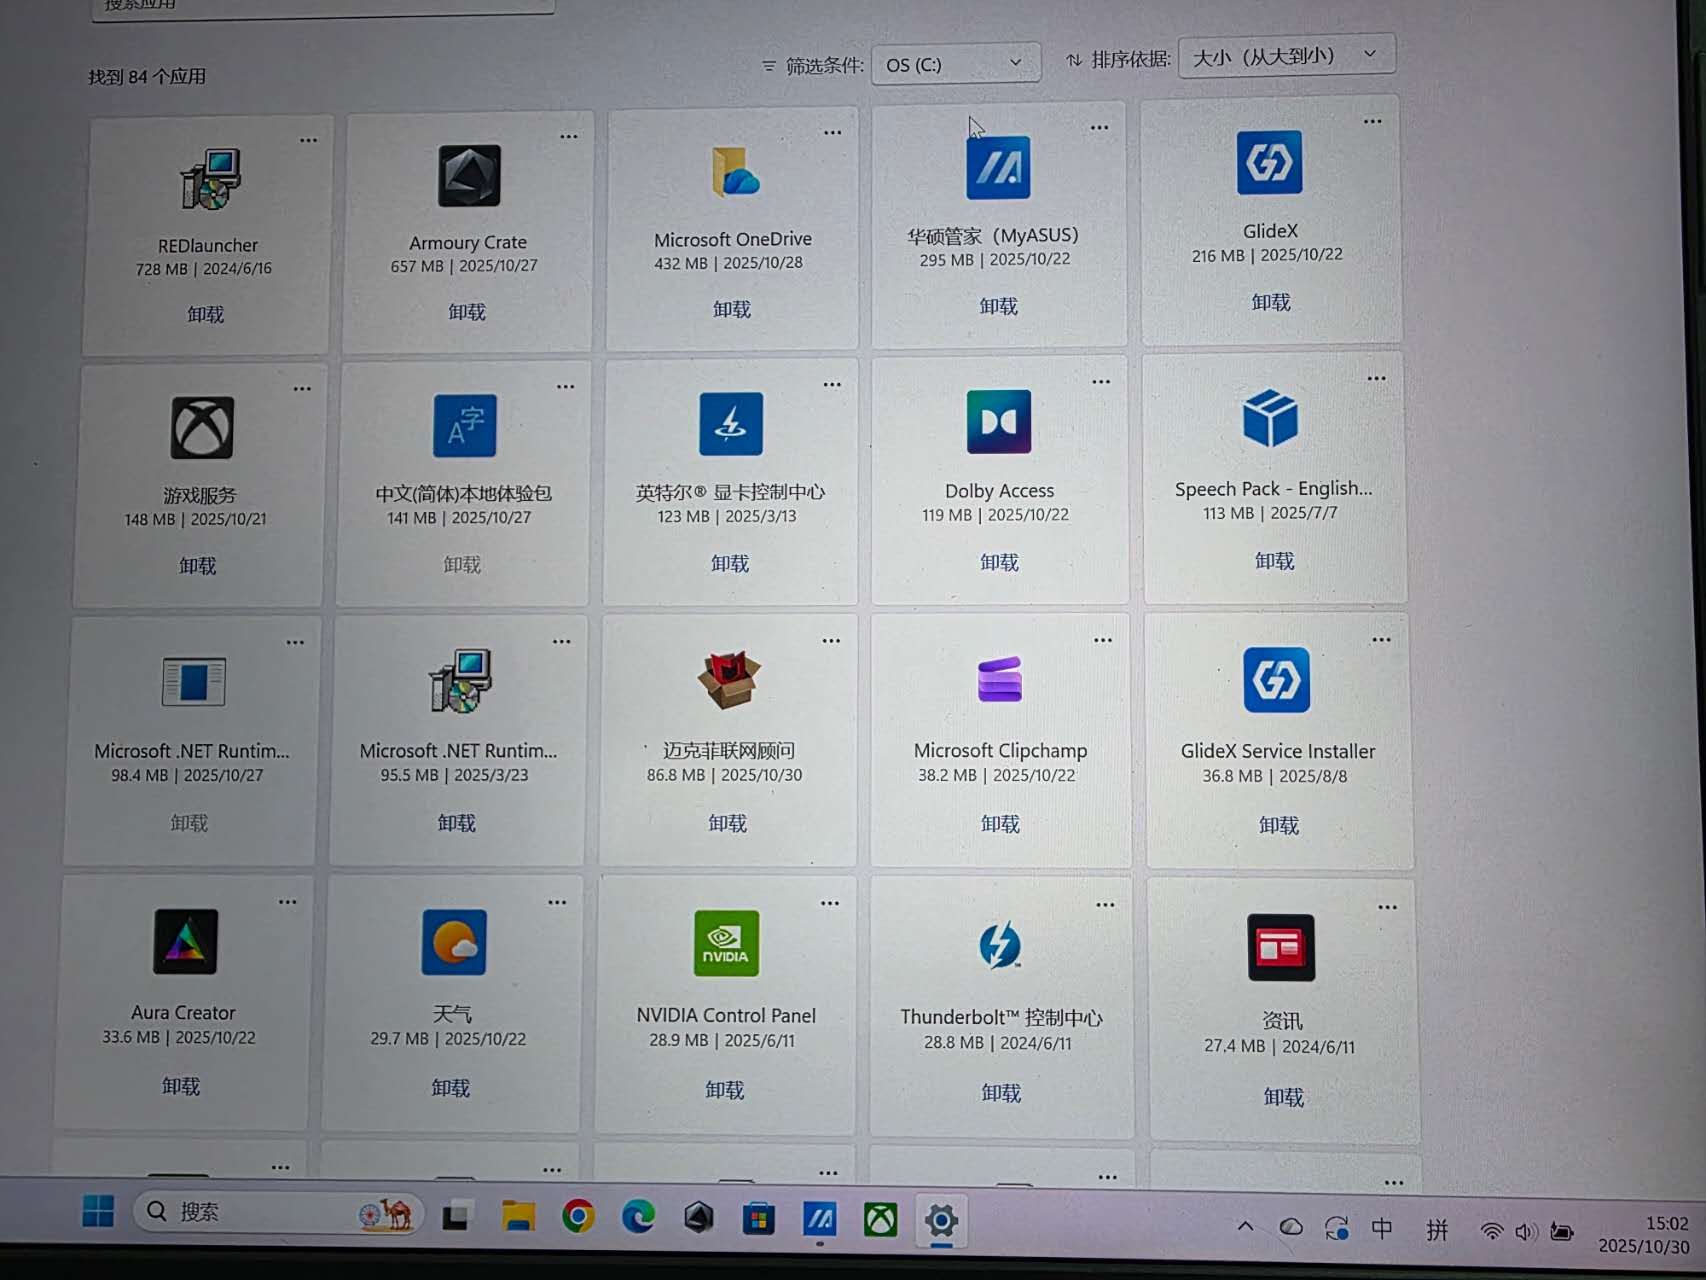1706x1280 pixels.
Task: Click the REDlauncher app icon
Action: pyautogui.click(x=210, y=179)
